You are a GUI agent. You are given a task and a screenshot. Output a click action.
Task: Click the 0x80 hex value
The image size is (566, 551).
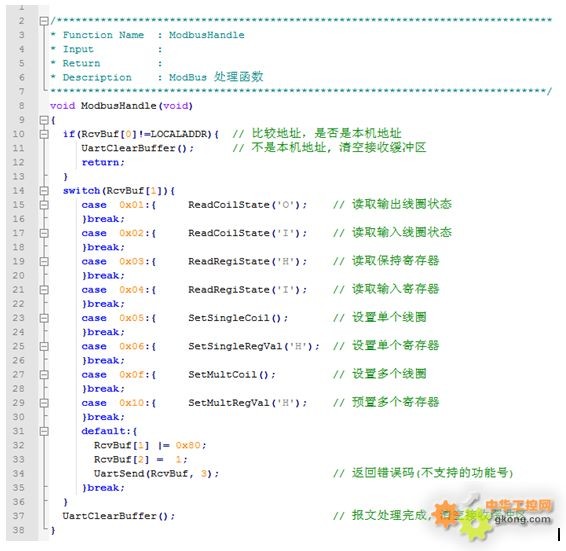click(188, 445)
